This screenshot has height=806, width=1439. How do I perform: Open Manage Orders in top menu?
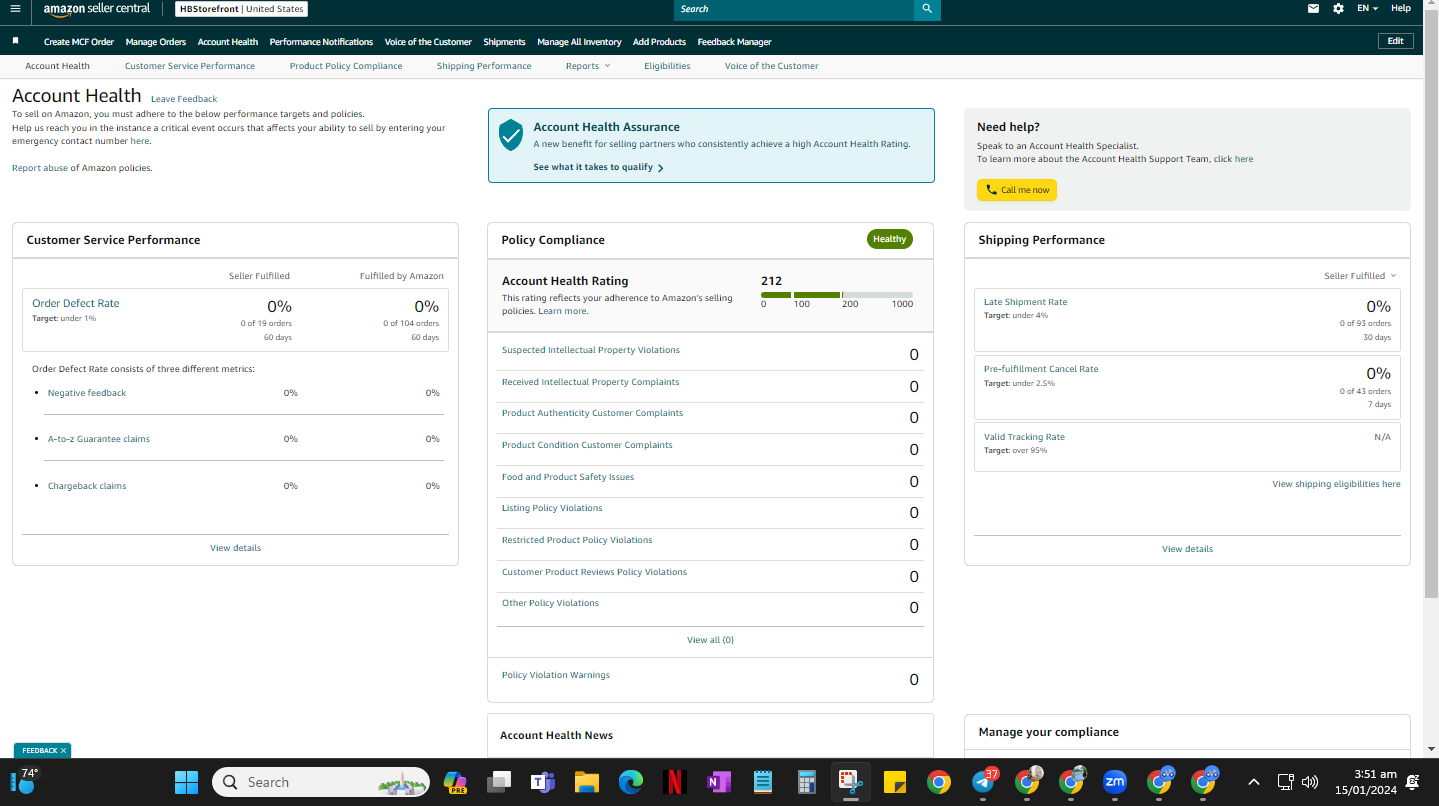point(156,42)
